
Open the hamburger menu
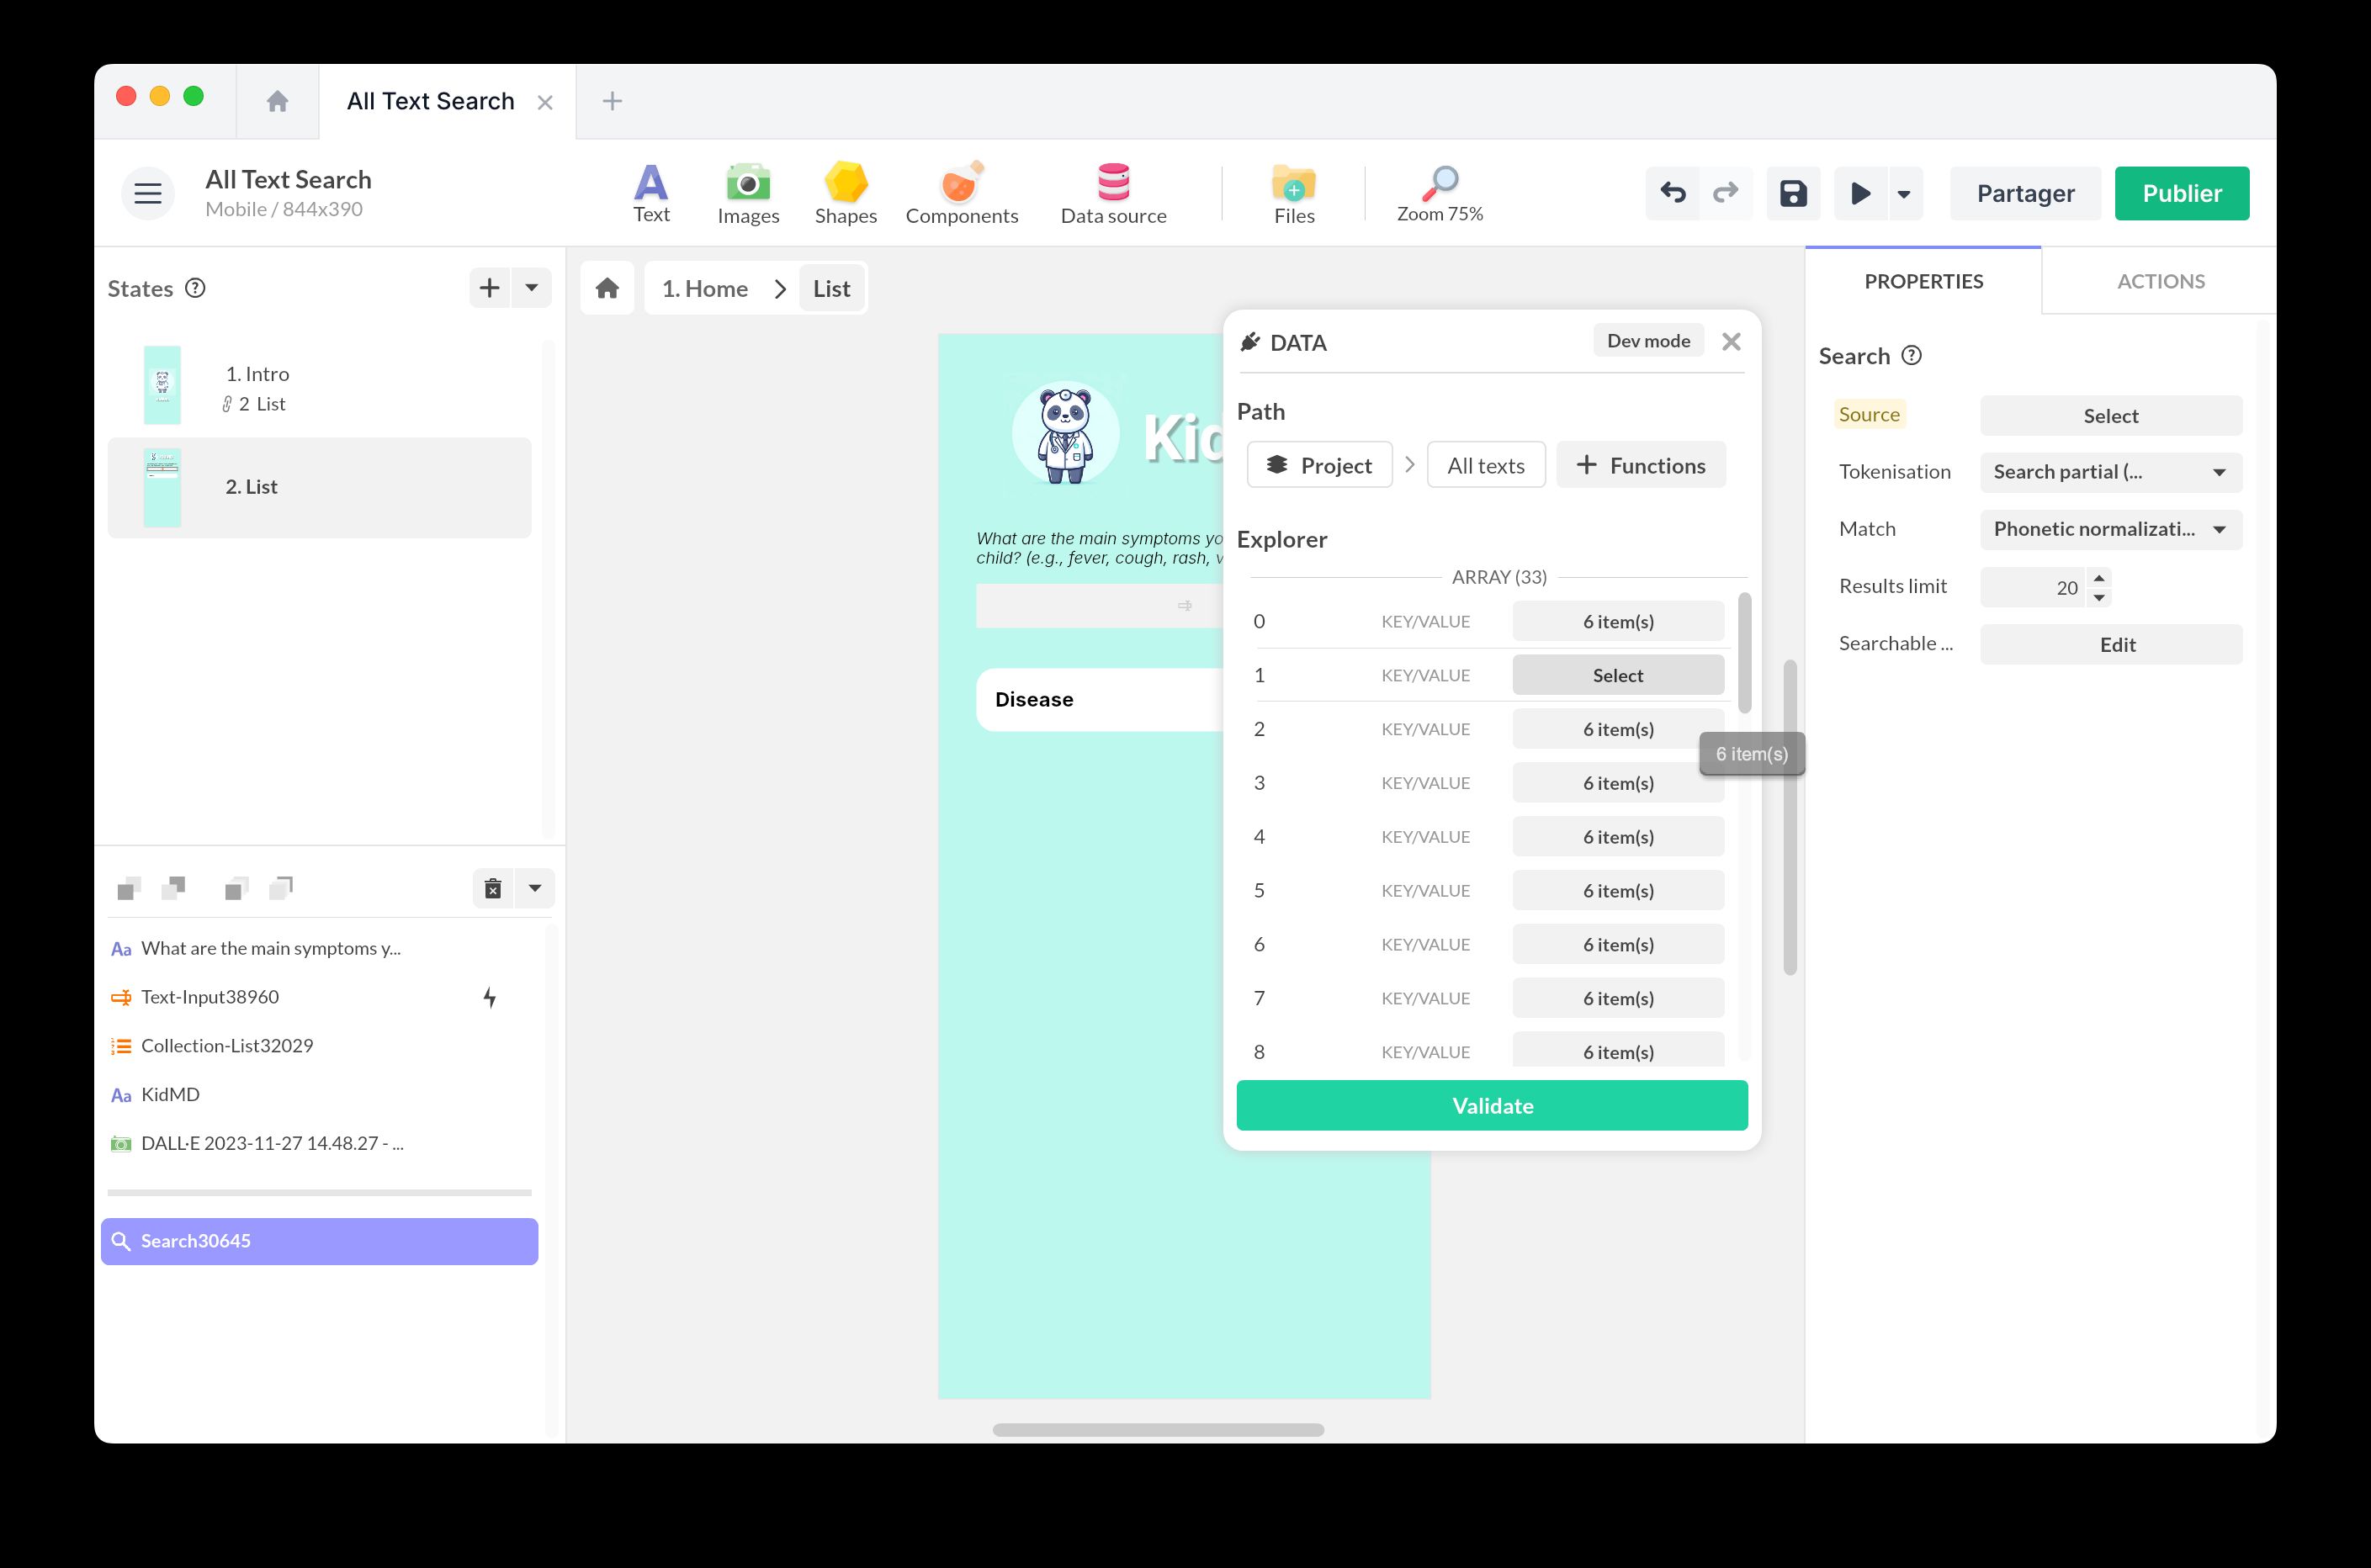[x=147, y=193]
